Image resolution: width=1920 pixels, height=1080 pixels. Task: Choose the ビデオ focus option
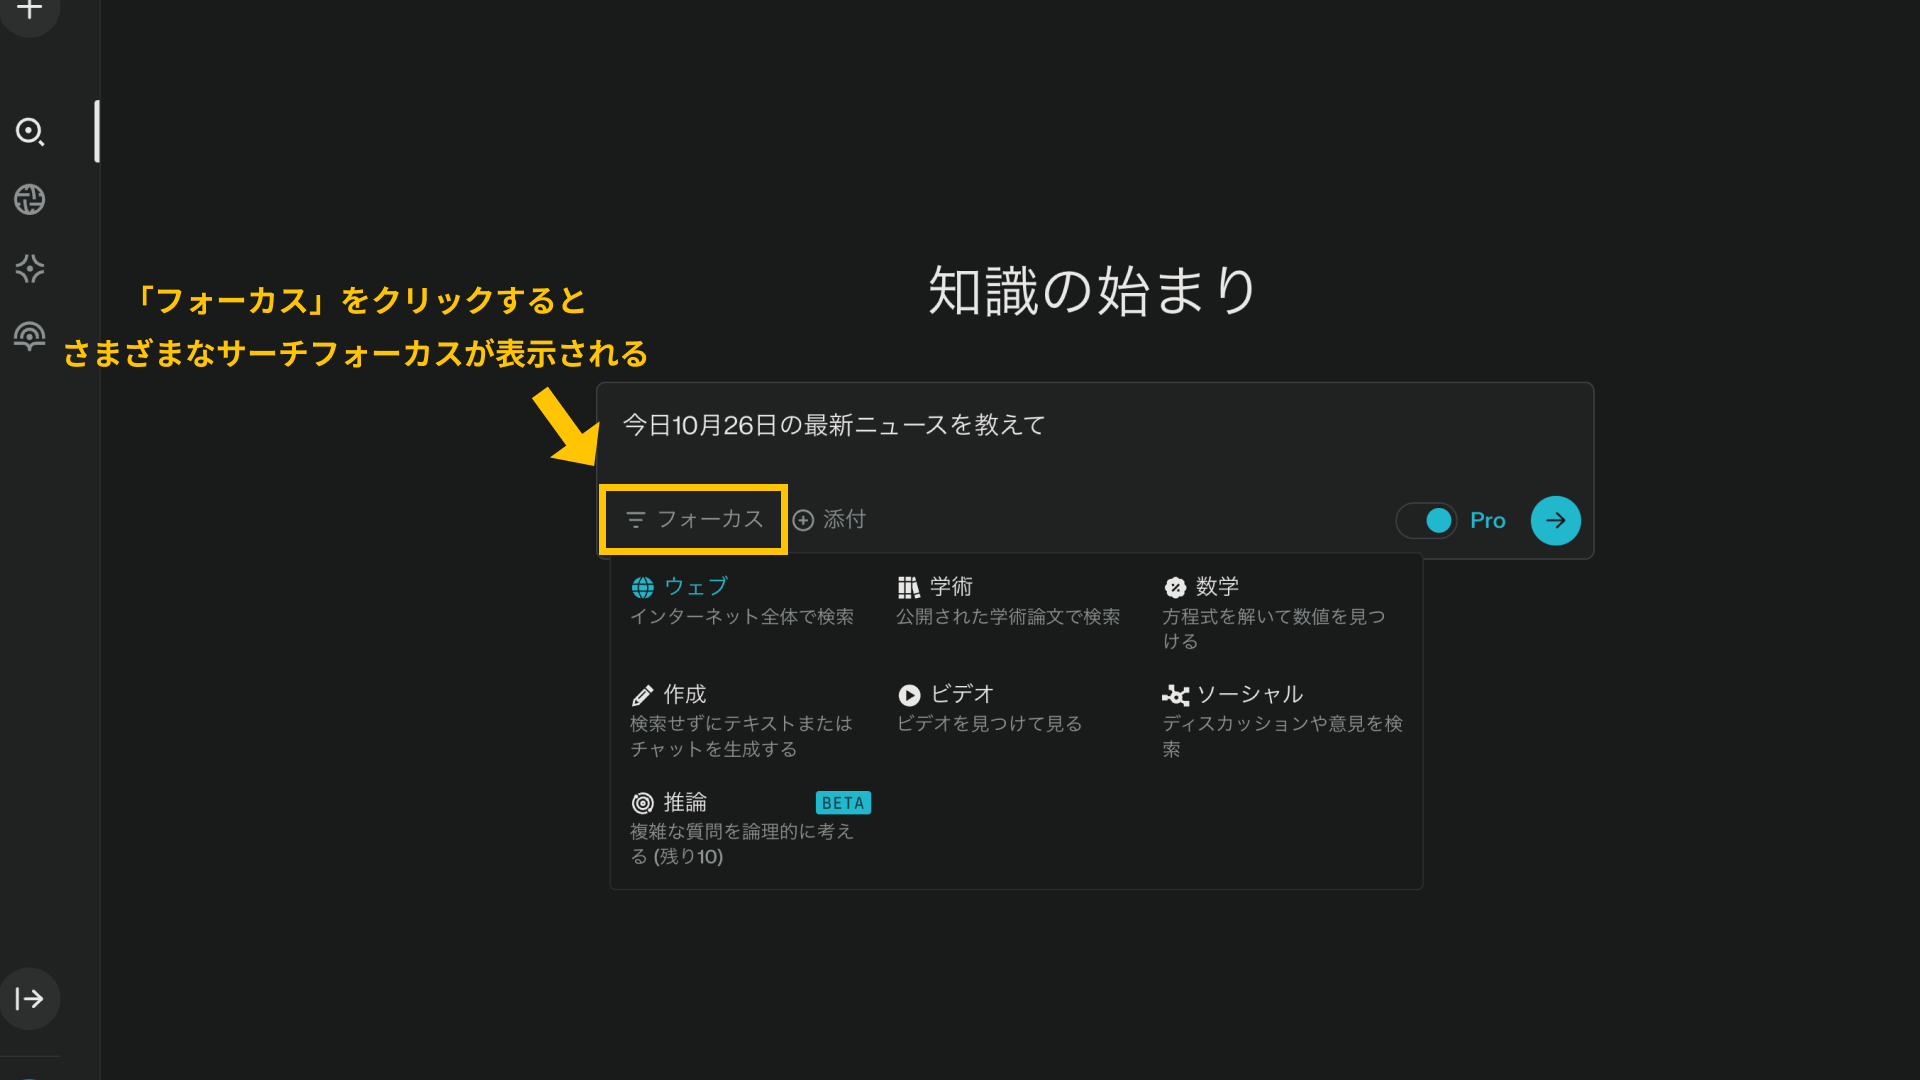[x=959, y=694]
